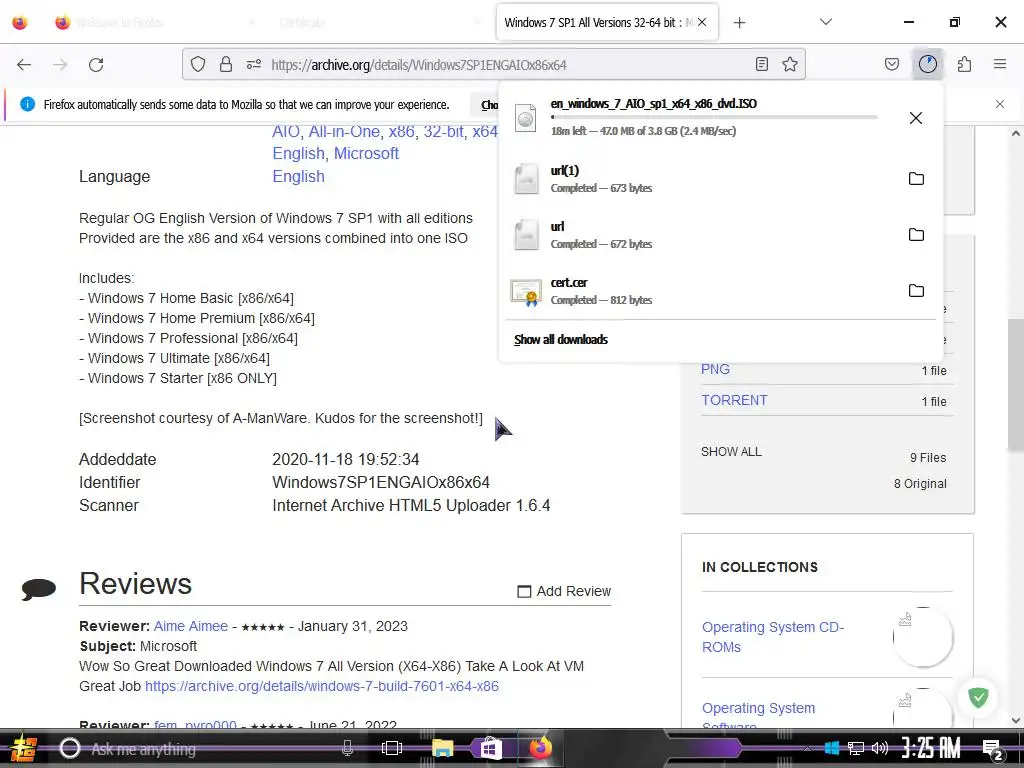Image resolution: width=1024 pixels, height=768 pixels.
Task: Open site permissions icon in address bar
Action: (254, 64)
